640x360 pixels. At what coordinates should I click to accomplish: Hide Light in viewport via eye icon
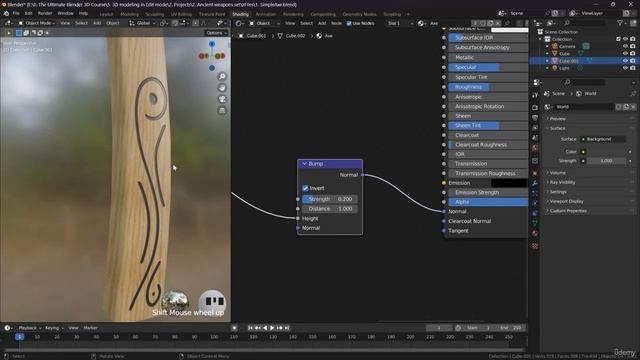point(625,68)
